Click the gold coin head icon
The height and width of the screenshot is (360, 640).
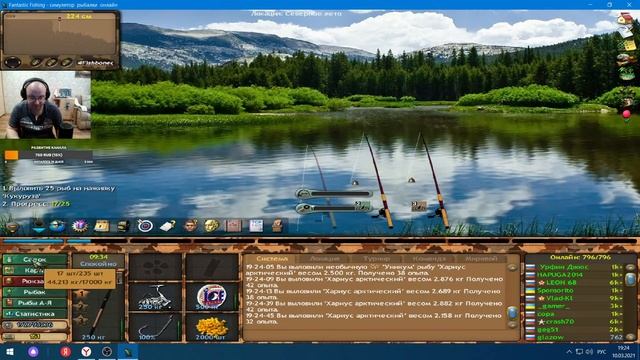[211, 225]
